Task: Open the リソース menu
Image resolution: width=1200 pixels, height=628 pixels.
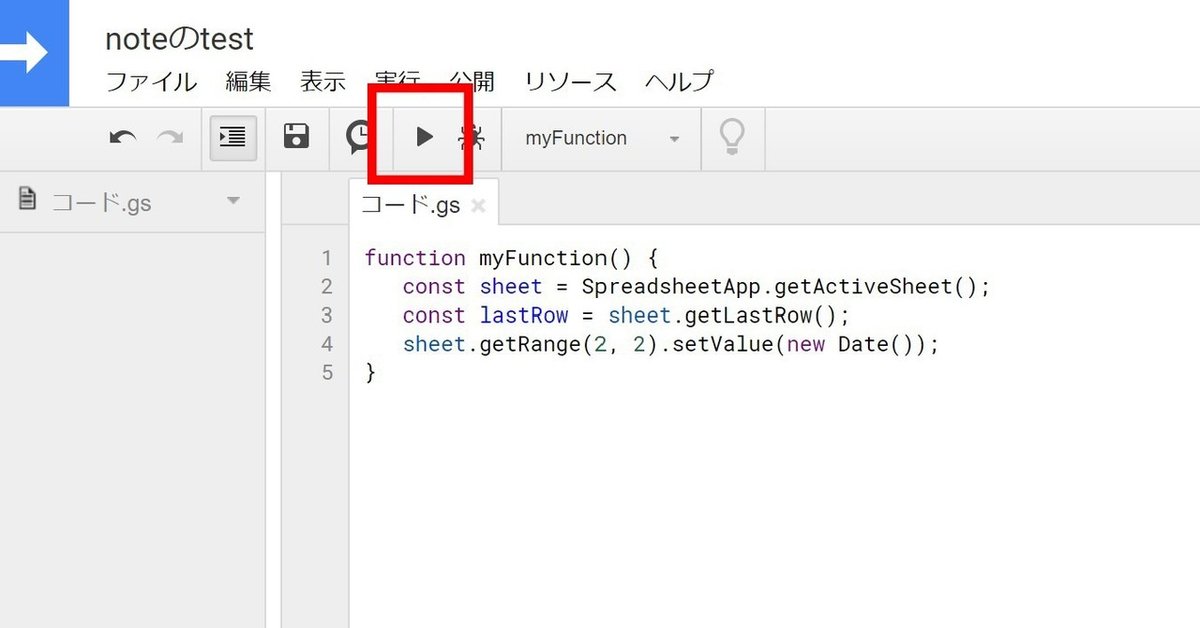Action: (571, 82)
